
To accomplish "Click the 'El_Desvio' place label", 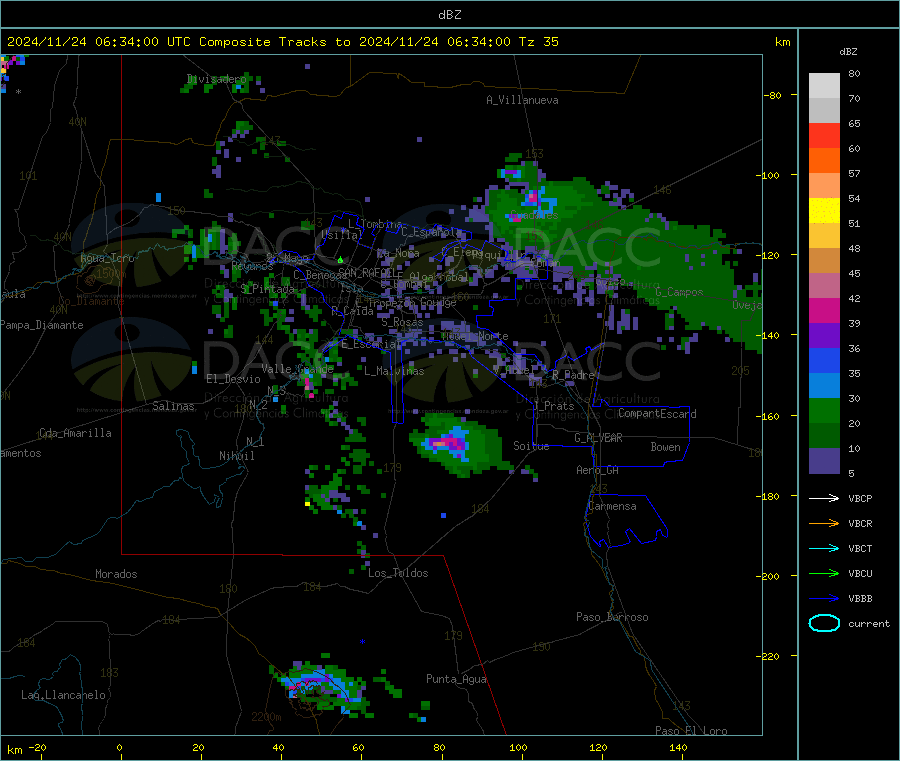I will coord(233,379).
